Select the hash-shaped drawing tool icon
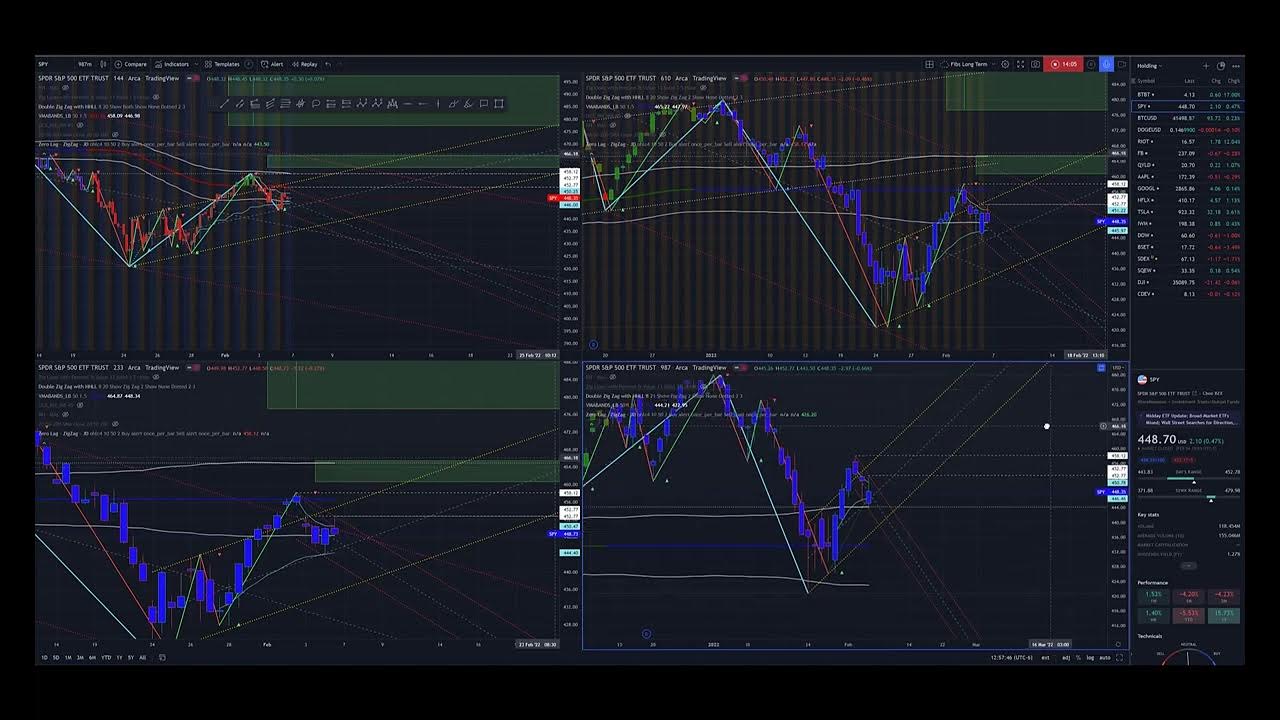The width and height of the screenshot is (1280, 720). point(300,103)
